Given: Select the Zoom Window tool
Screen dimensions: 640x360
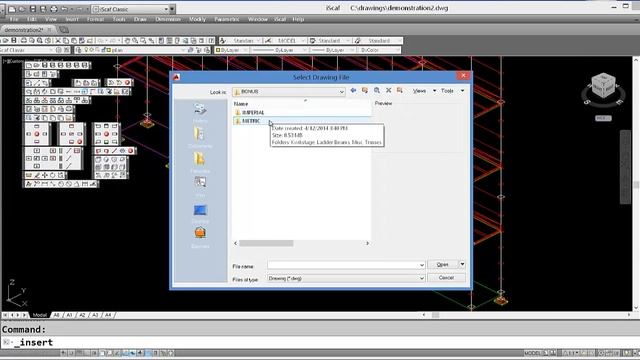Looking at the screenshot, I should coord(143,40).
